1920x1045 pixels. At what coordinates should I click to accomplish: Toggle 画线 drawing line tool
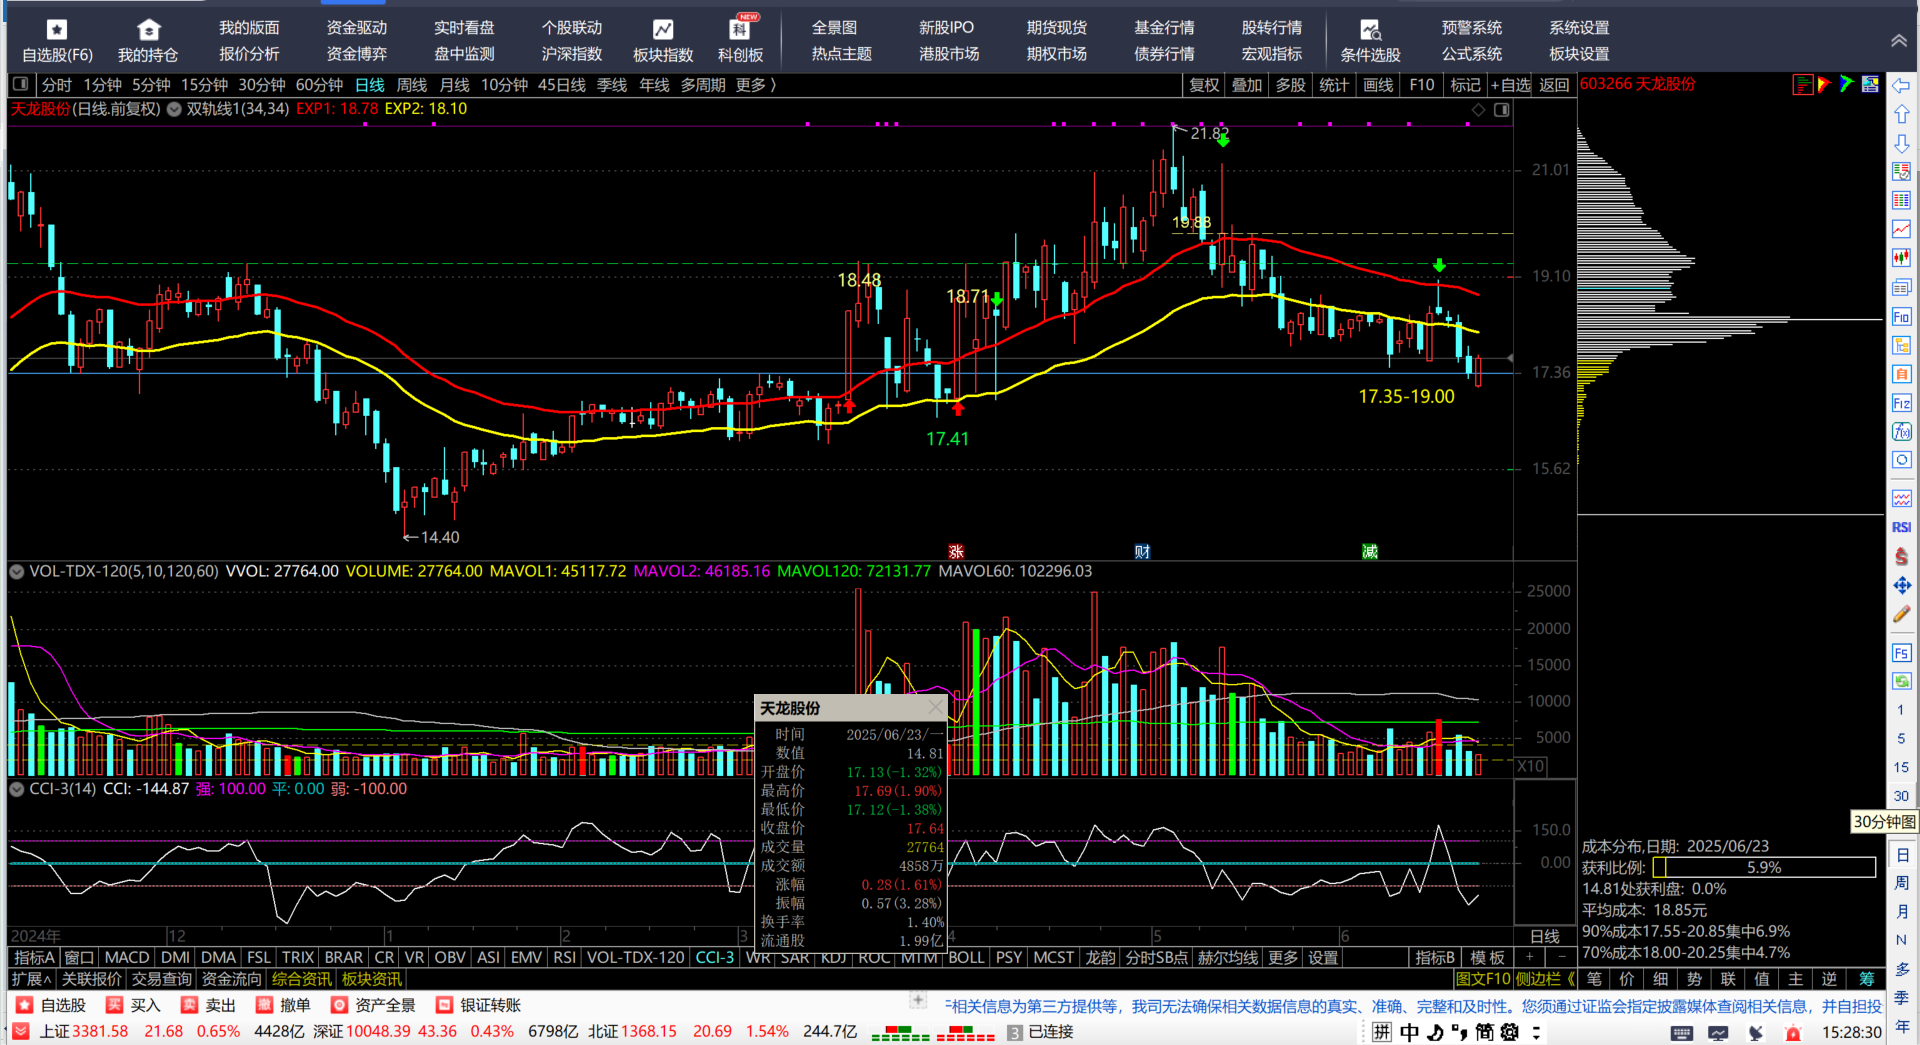coord(1378,85)
